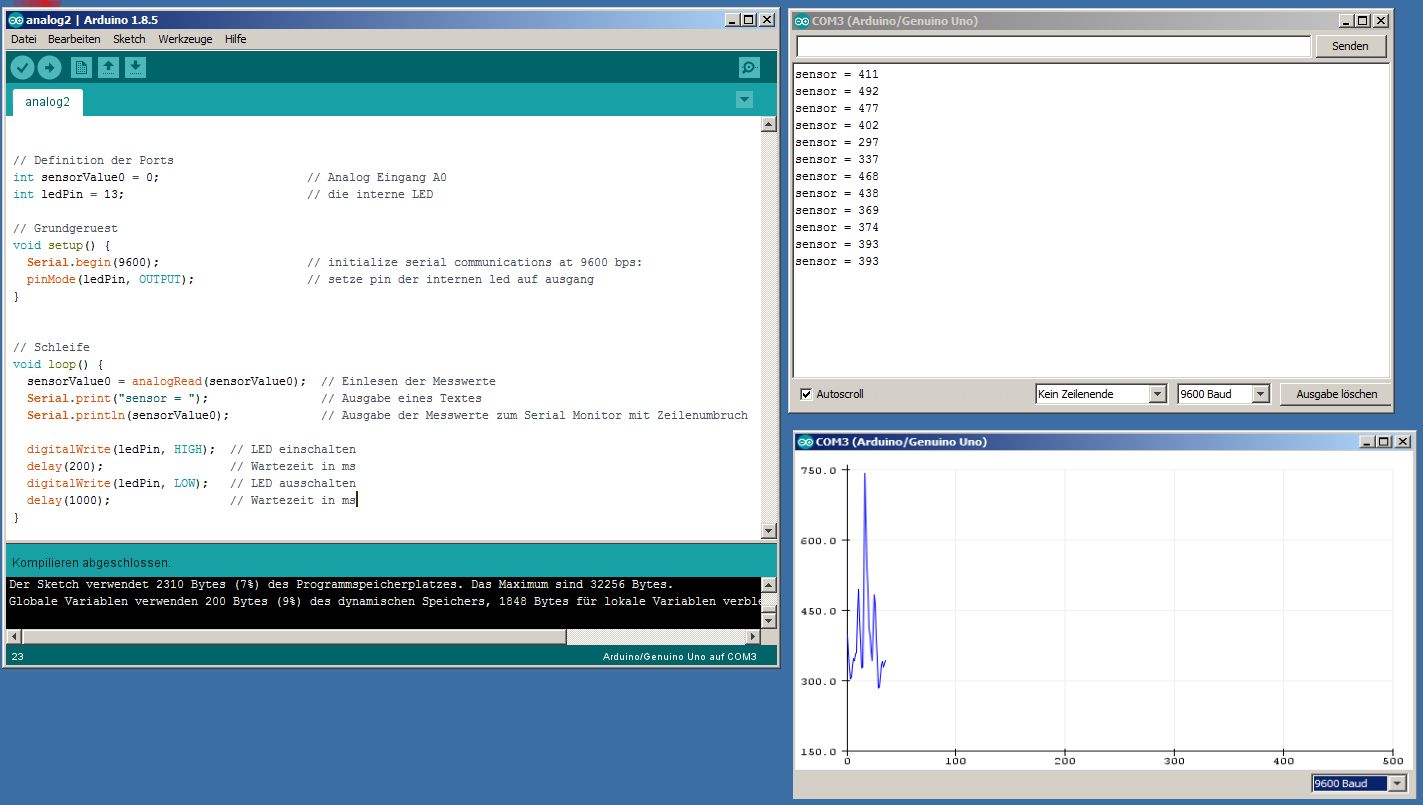This screenshot has height=805, width=1423.
Task: Expand the Kein Zeilenende dropdown
Action: (1157, 394)
